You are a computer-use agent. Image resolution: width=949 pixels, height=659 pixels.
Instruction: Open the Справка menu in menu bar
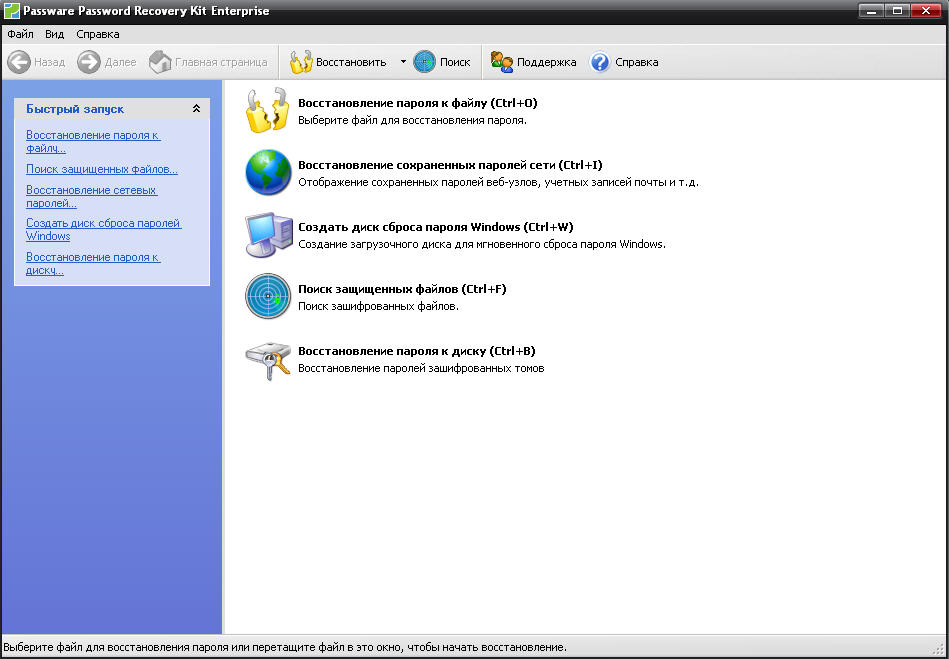click(x=97, y=34)
